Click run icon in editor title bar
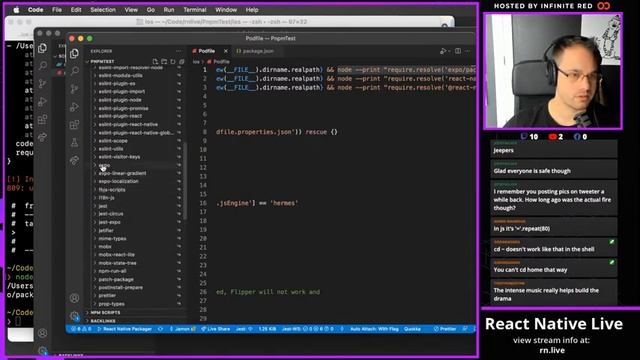This screenshot has height=360, width=640. pos(443,51)
